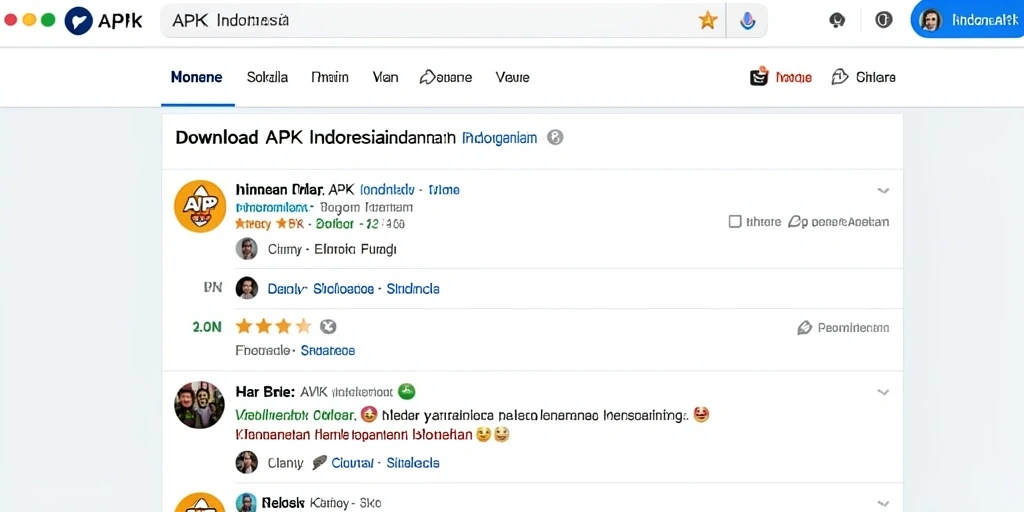This screenshot has width=1024, height=512.
Task: Click the orange AP app icon
Action: coord(200,206)
